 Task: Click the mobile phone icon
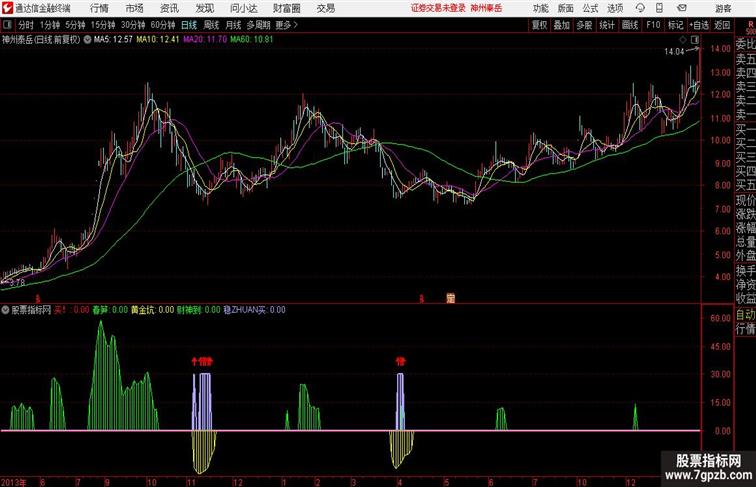[x=659, y=8]
